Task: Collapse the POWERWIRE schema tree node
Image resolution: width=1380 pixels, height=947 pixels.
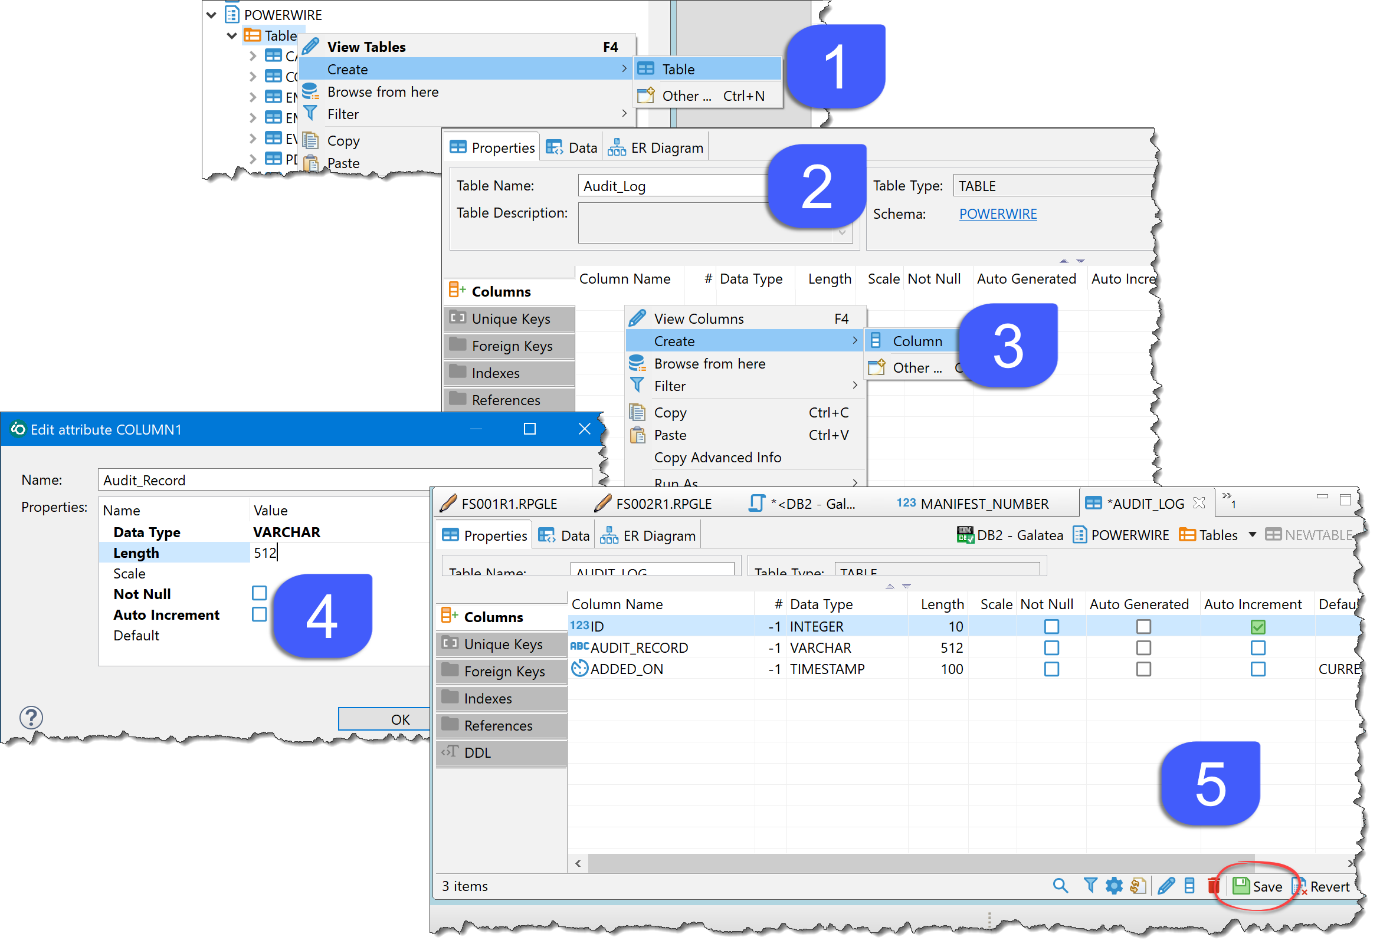Action: [x=211, y=15]
